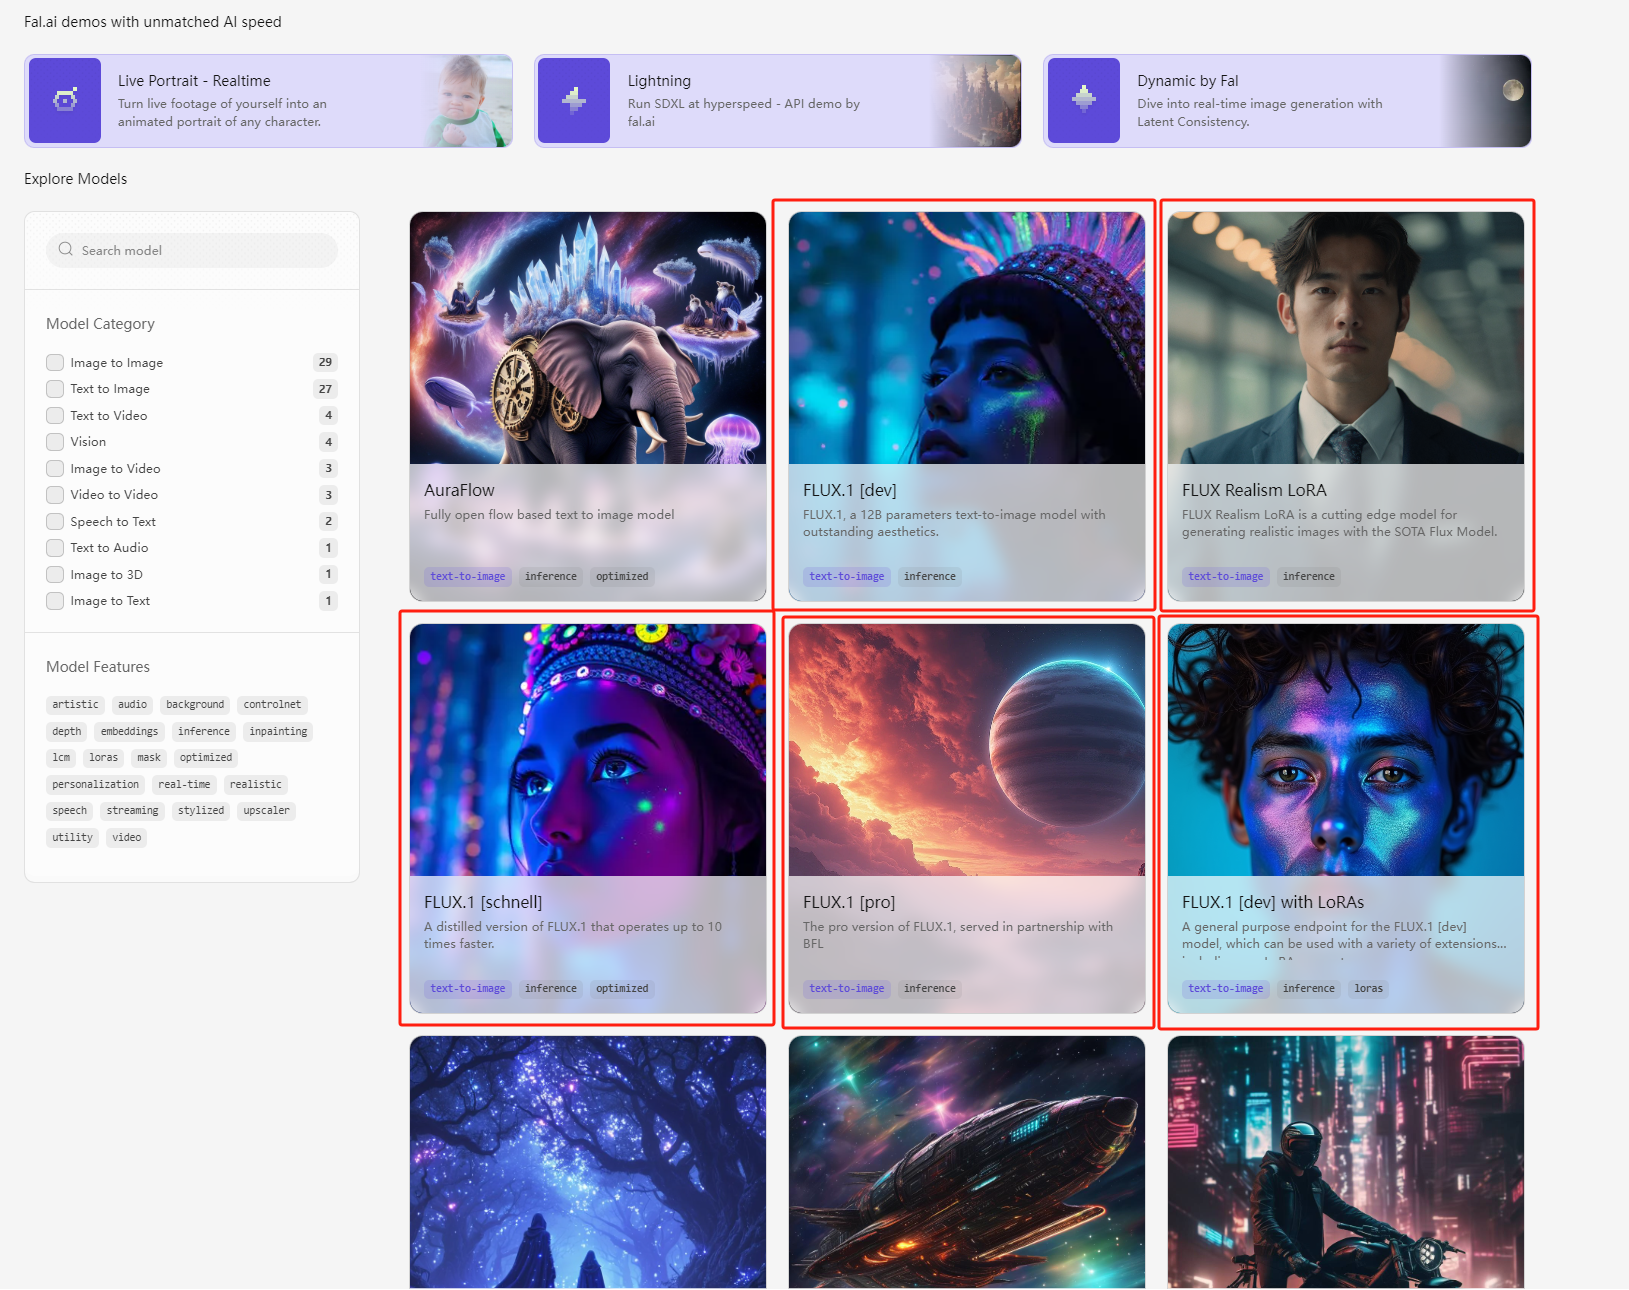The image size is (1629, 1290).
Task: Open the Live Portrait - Realtime demo
Action: click(268, 101)
